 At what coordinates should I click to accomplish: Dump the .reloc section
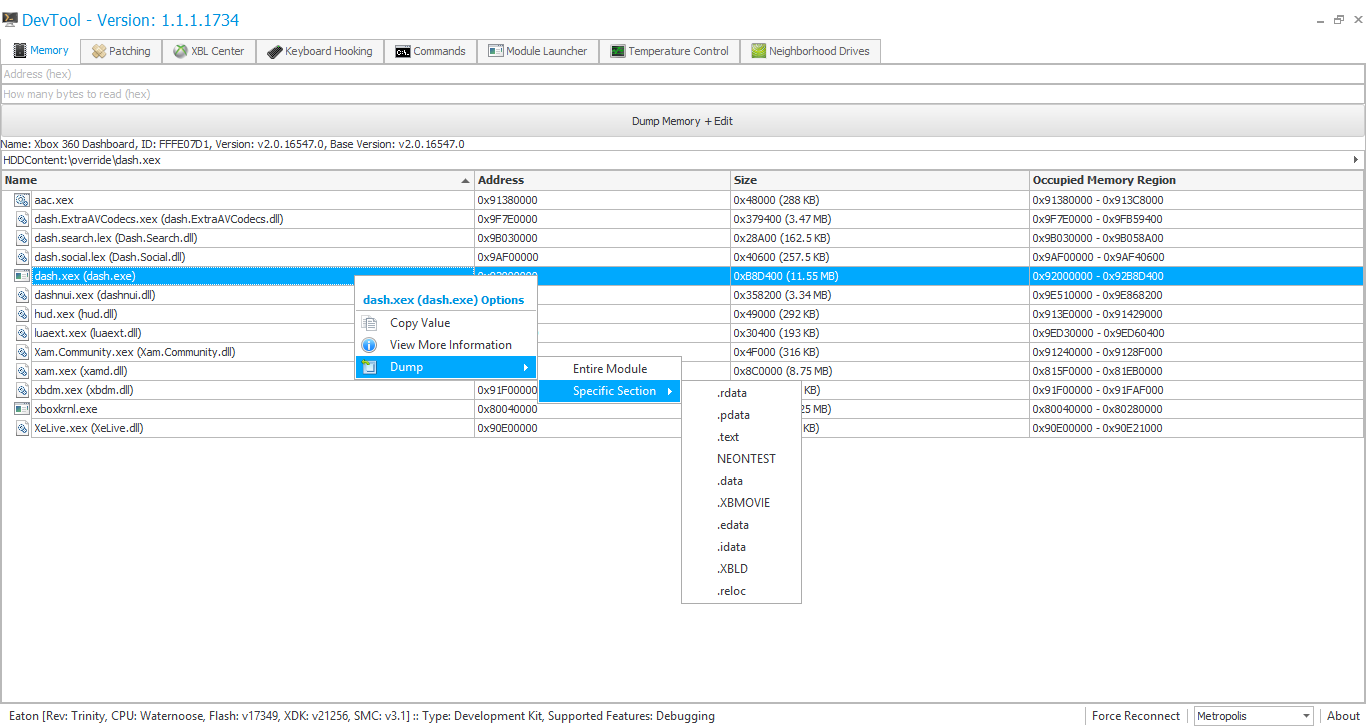pos(741,591)
